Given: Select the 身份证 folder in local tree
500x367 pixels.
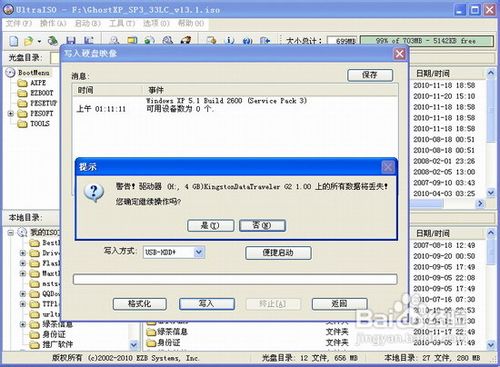Looking at the screenshot, I should click(x=54, y=334).
